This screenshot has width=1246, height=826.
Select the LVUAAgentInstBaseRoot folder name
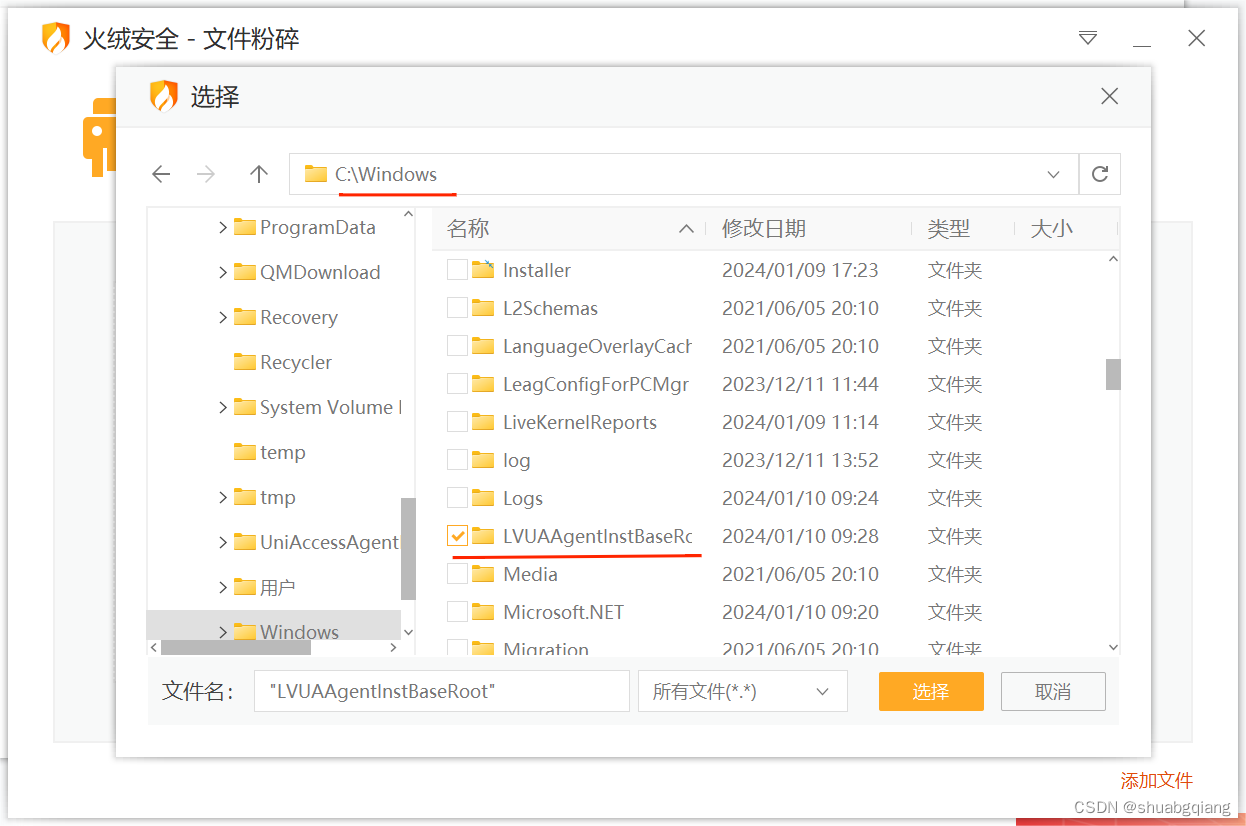tap(597, 536)
